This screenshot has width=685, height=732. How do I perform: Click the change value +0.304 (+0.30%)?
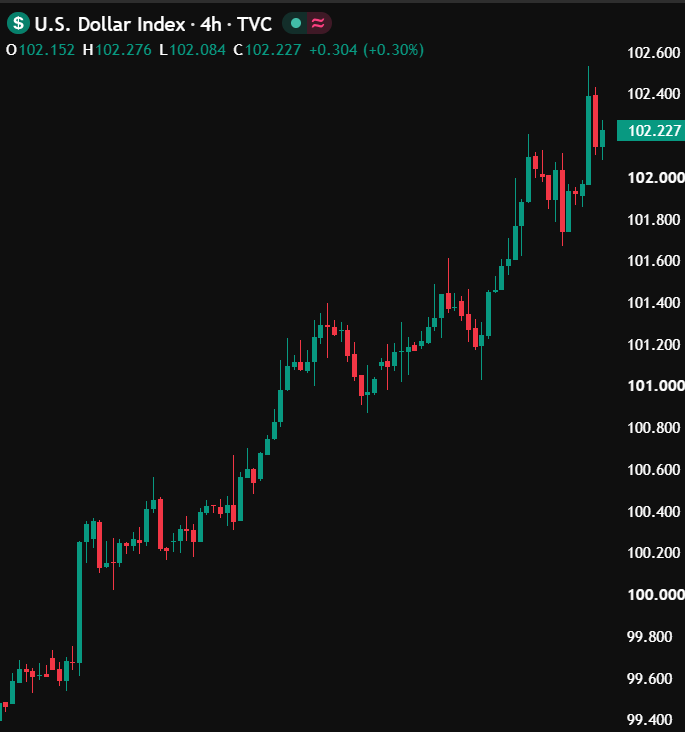coord(367,50)
